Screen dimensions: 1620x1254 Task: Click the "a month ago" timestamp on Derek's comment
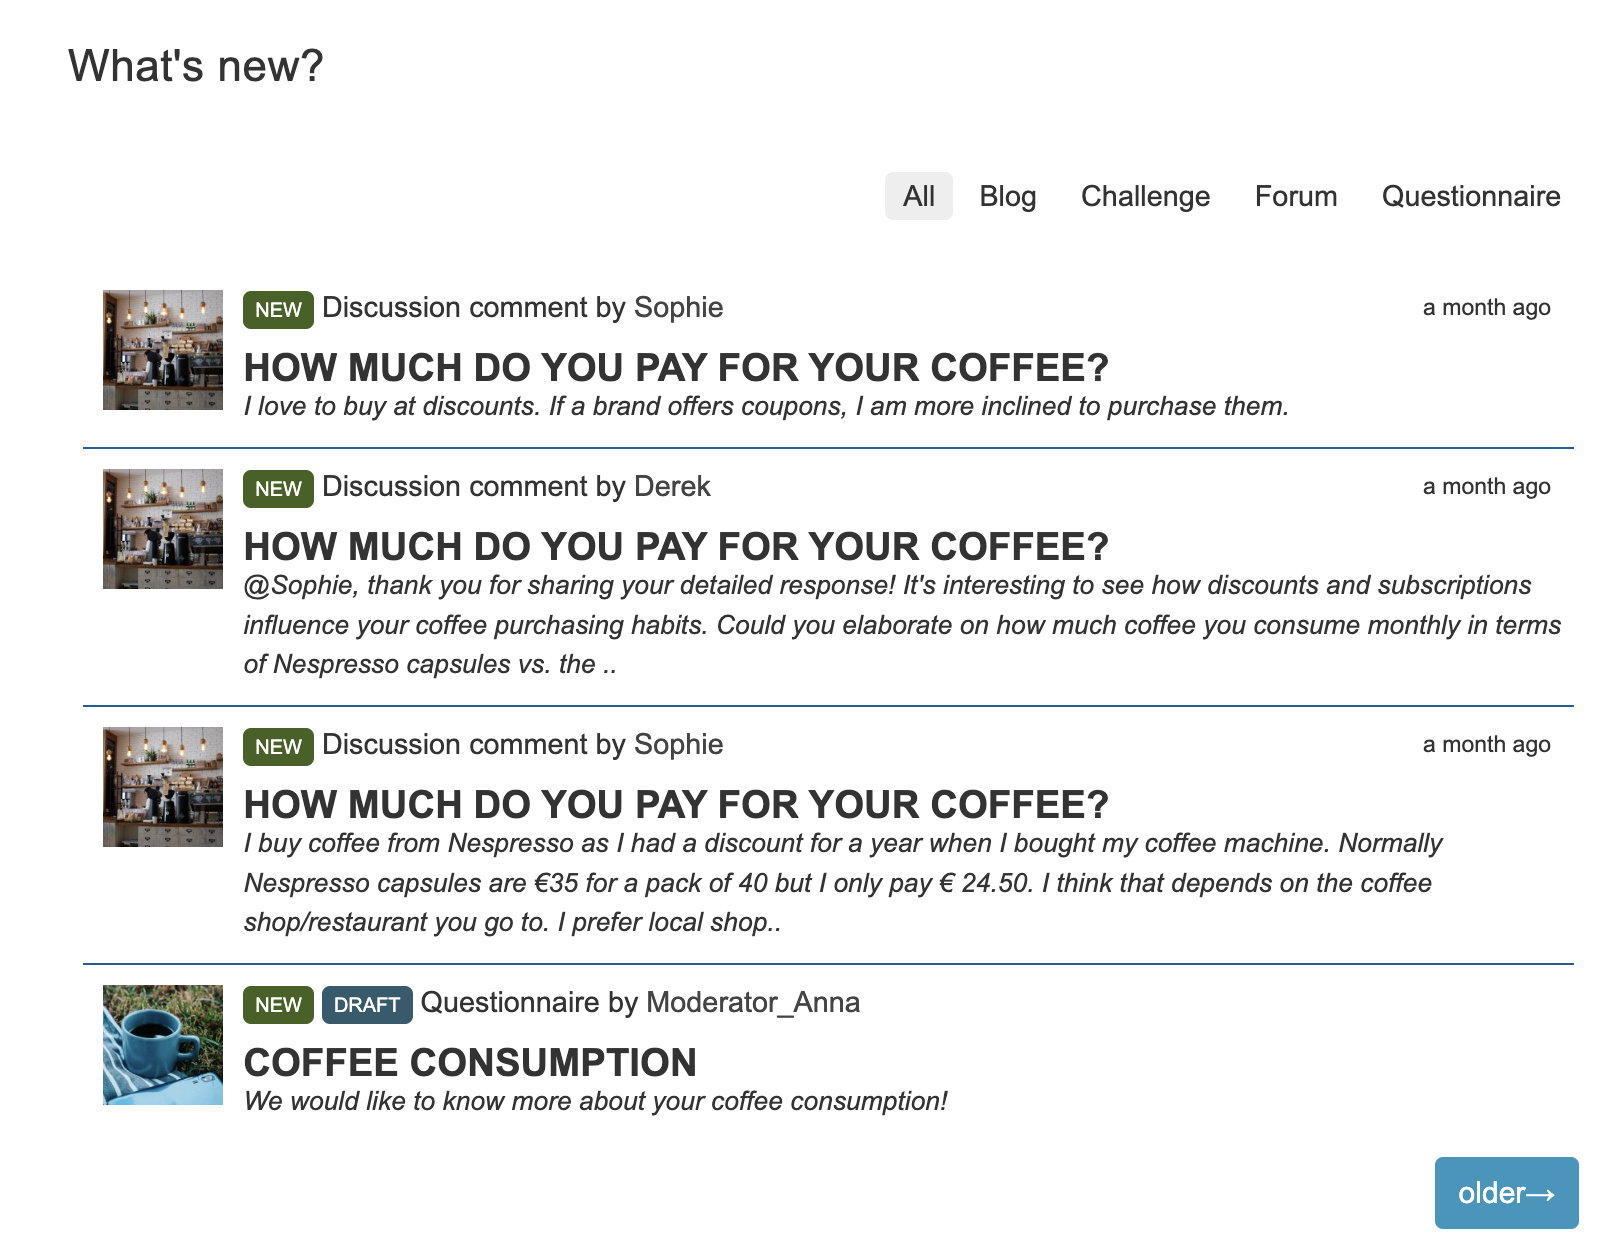[1486, 487]
